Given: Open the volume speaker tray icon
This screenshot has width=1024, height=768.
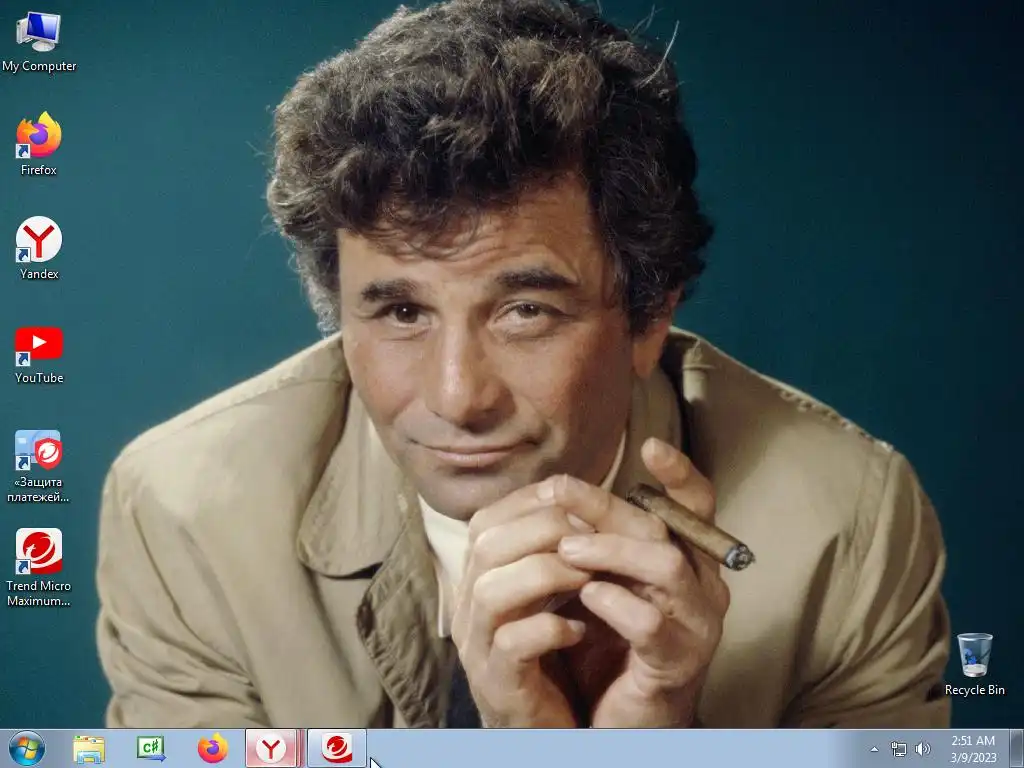Looking at the screenshot, I should tap(922, 749).
